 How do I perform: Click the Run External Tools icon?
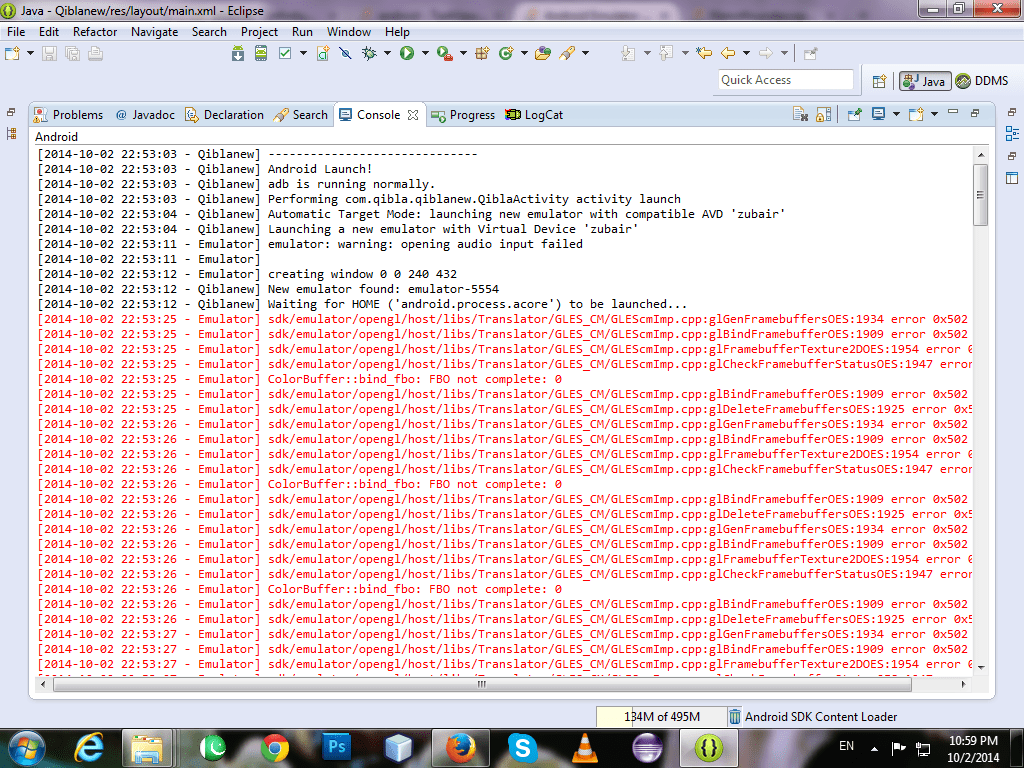(445, 54)
